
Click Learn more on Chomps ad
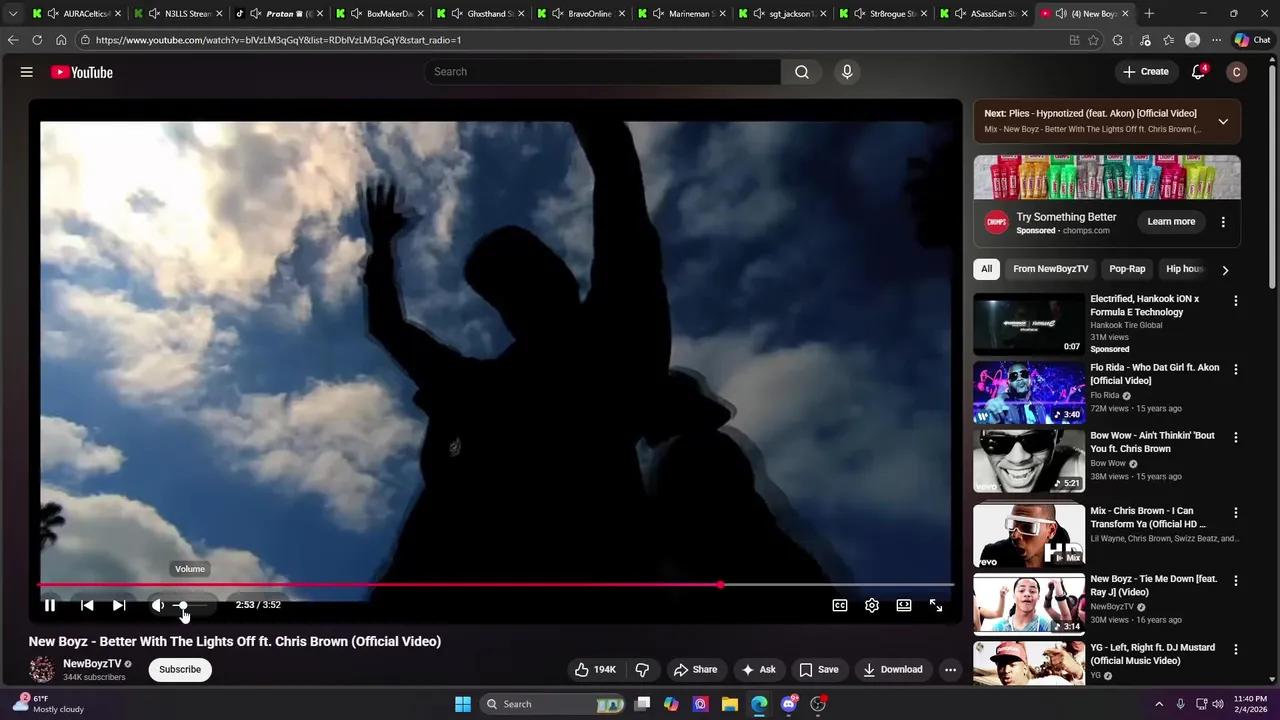tap(1171, 222)
